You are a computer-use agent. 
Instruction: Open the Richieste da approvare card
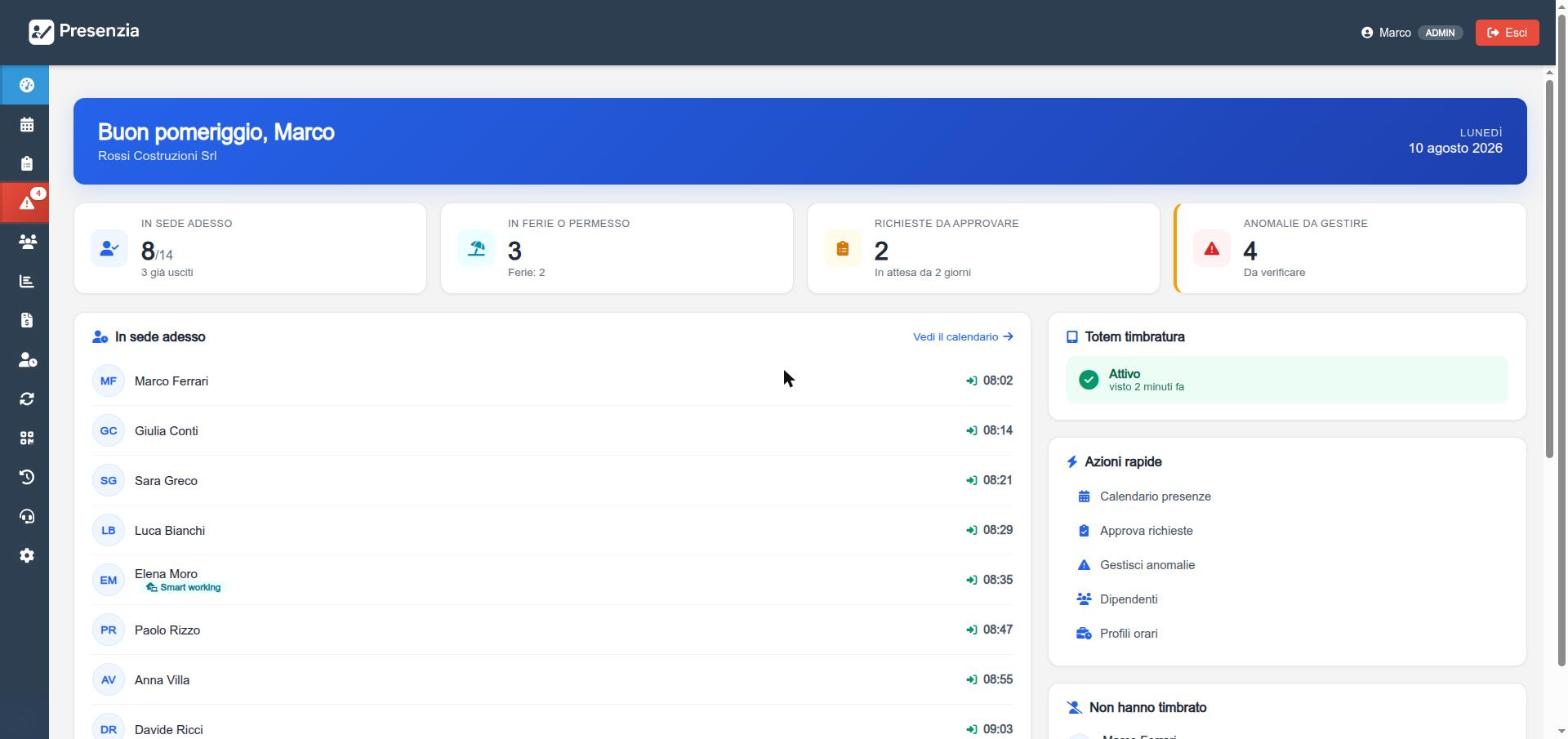(983, 248)
